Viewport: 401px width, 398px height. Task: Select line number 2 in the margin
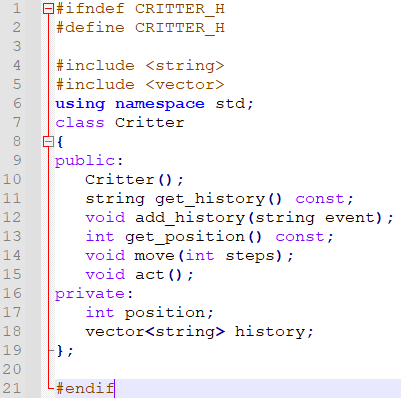click(x=17, y=27)
